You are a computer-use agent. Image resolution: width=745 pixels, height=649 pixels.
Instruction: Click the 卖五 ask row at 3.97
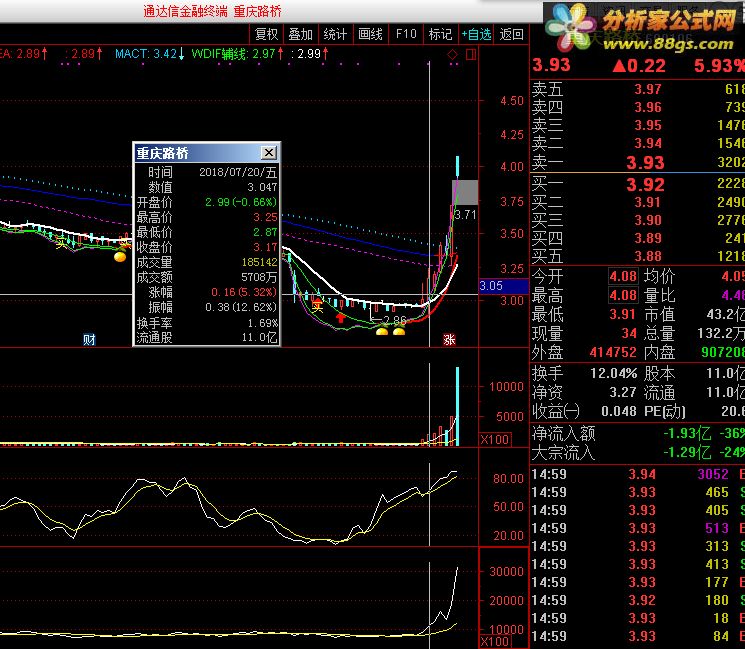coord(638,89)
